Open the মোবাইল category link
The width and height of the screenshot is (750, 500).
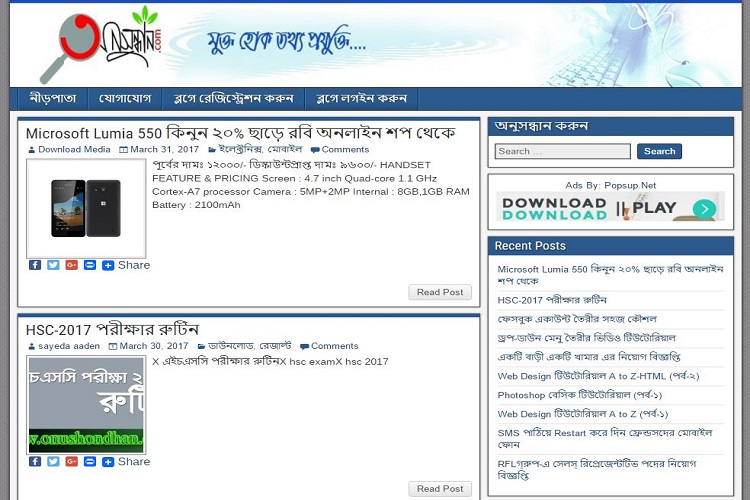(x=285, y=149)
